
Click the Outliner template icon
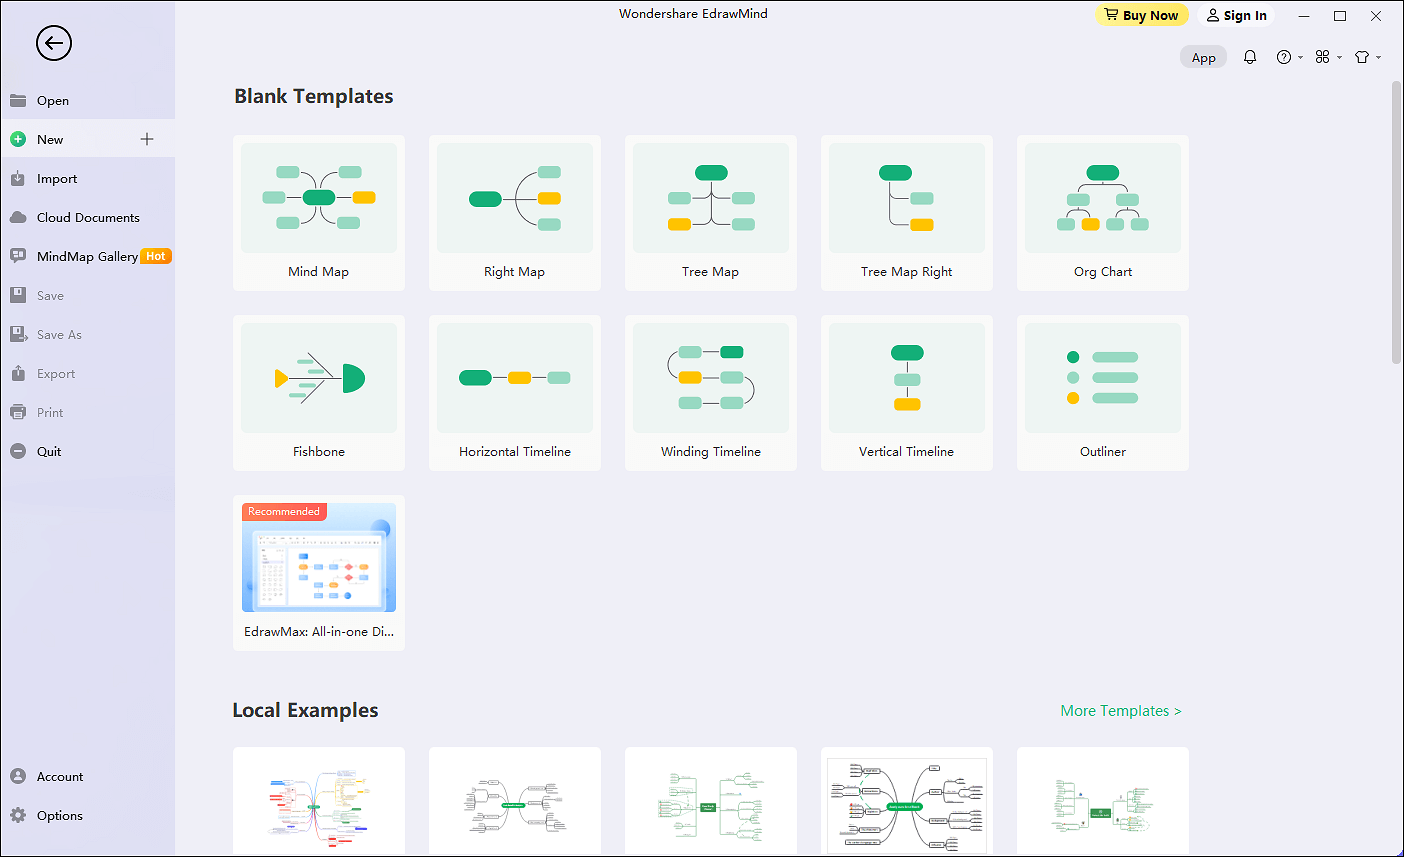click(x=1103, y=378)
